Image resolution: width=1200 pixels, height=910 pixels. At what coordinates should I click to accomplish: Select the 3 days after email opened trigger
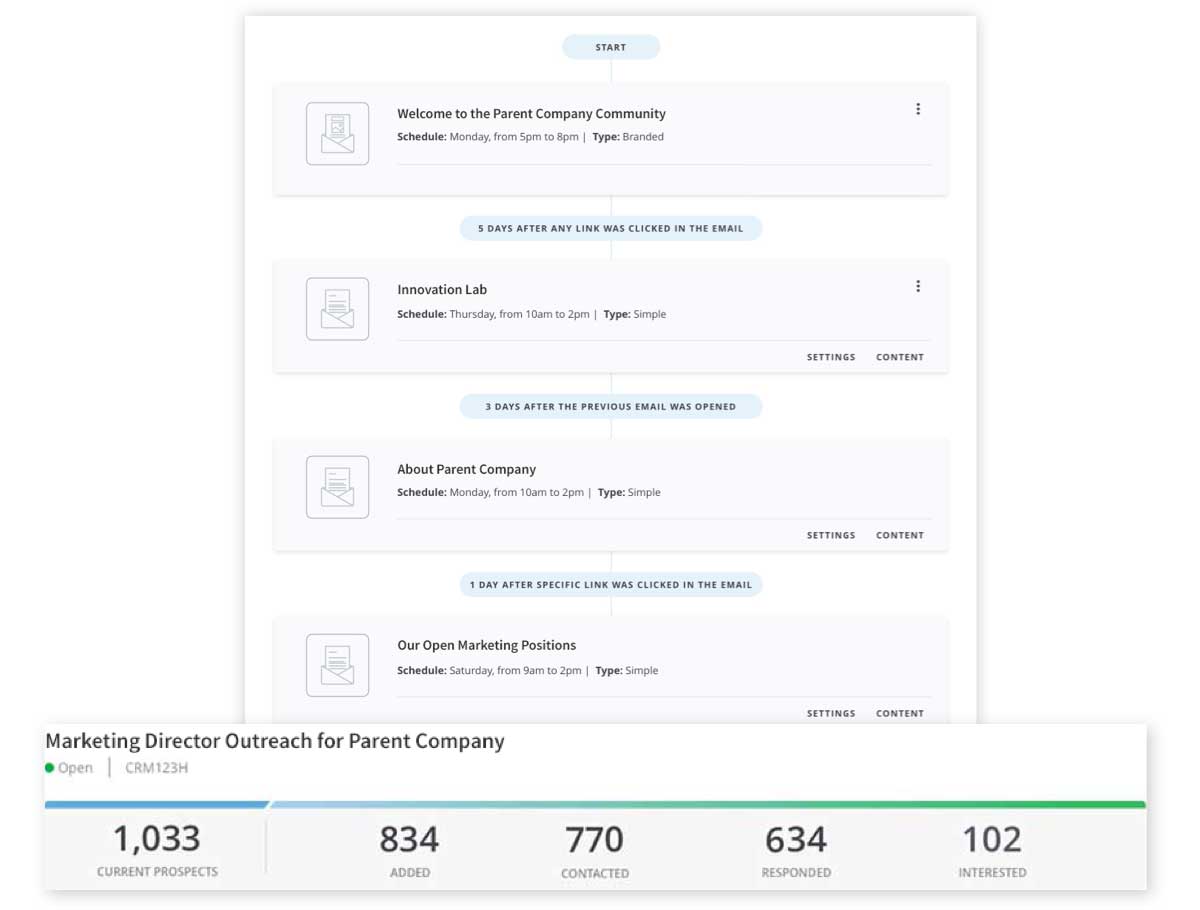[610, 407]
